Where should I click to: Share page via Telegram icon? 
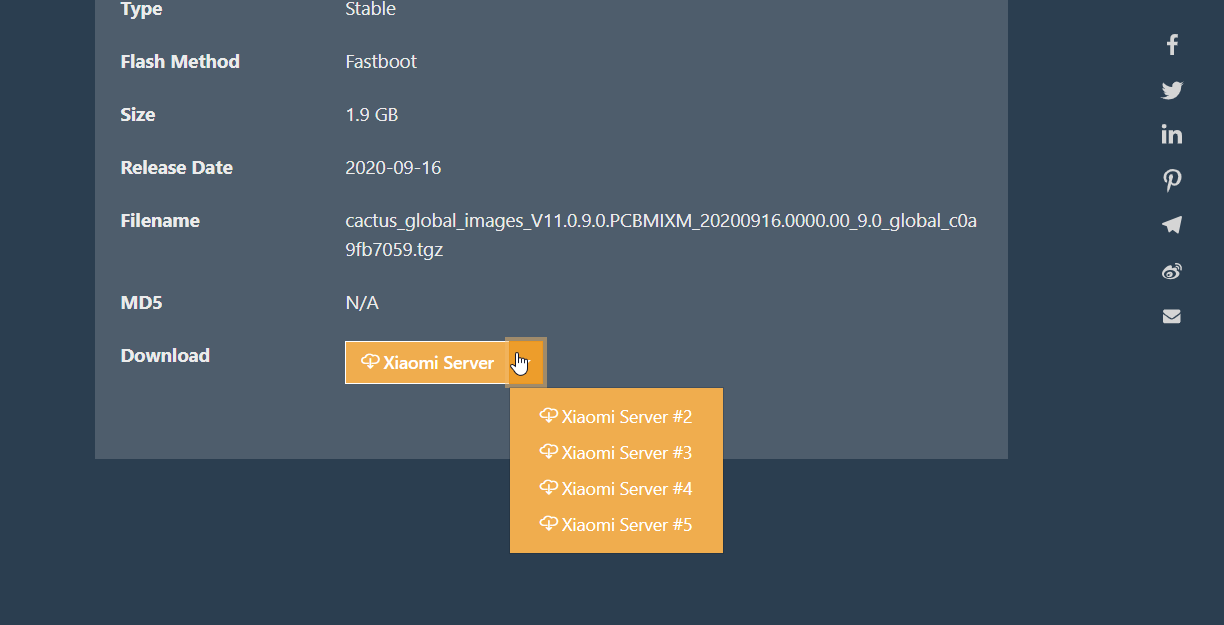click(x=1172, y=225)
